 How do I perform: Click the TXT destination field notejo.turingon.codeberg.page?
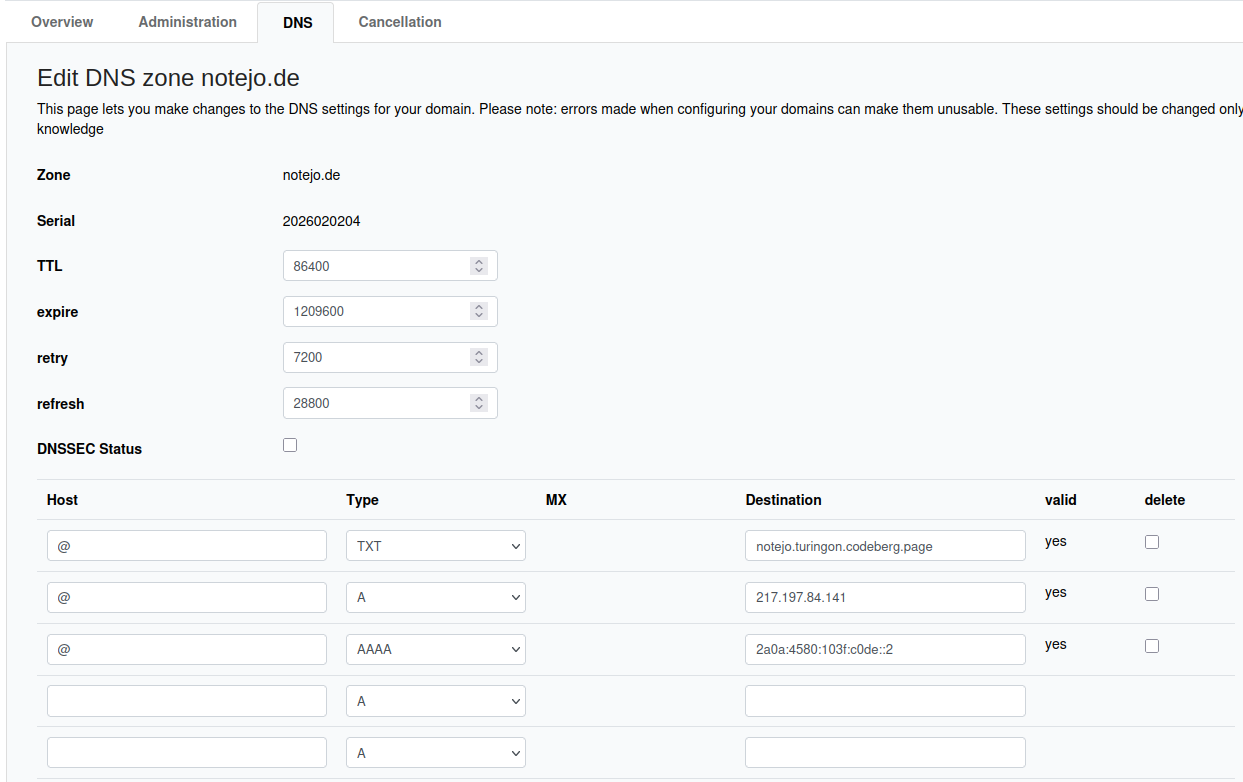tap(884, 546)
